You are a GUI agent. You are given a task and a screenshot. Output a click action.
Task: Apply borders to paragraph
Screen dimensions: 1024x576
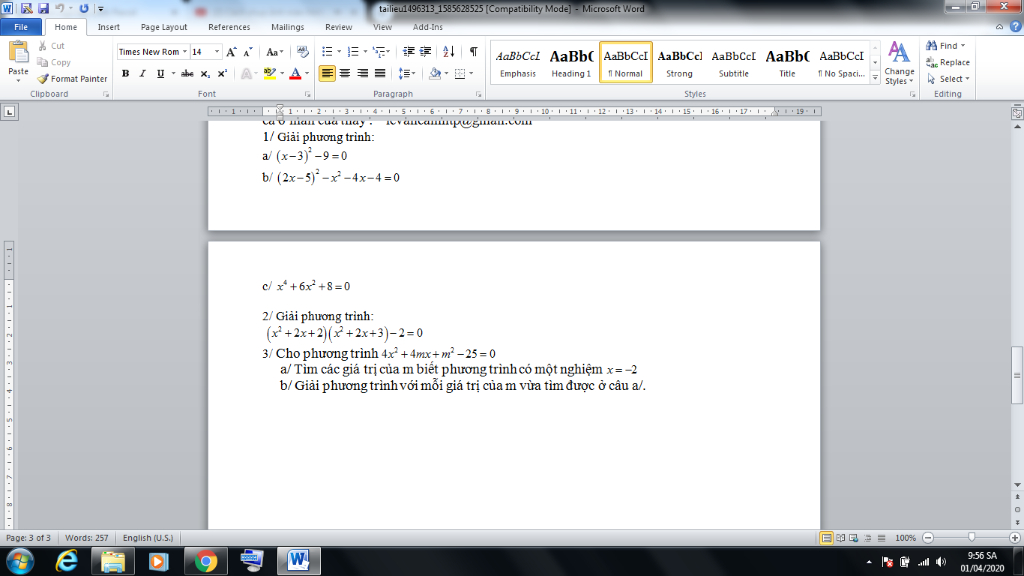pos(460,74)
